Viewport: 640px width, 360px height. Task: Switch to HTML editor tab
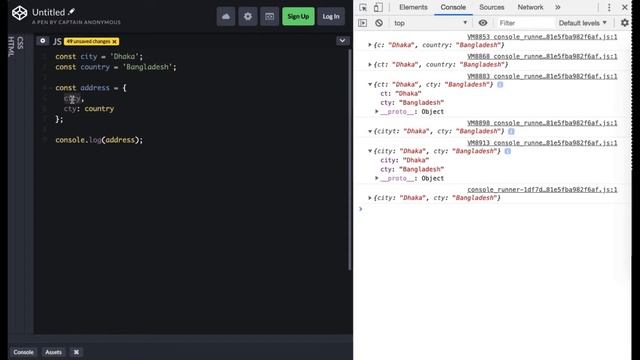[11, 46]
